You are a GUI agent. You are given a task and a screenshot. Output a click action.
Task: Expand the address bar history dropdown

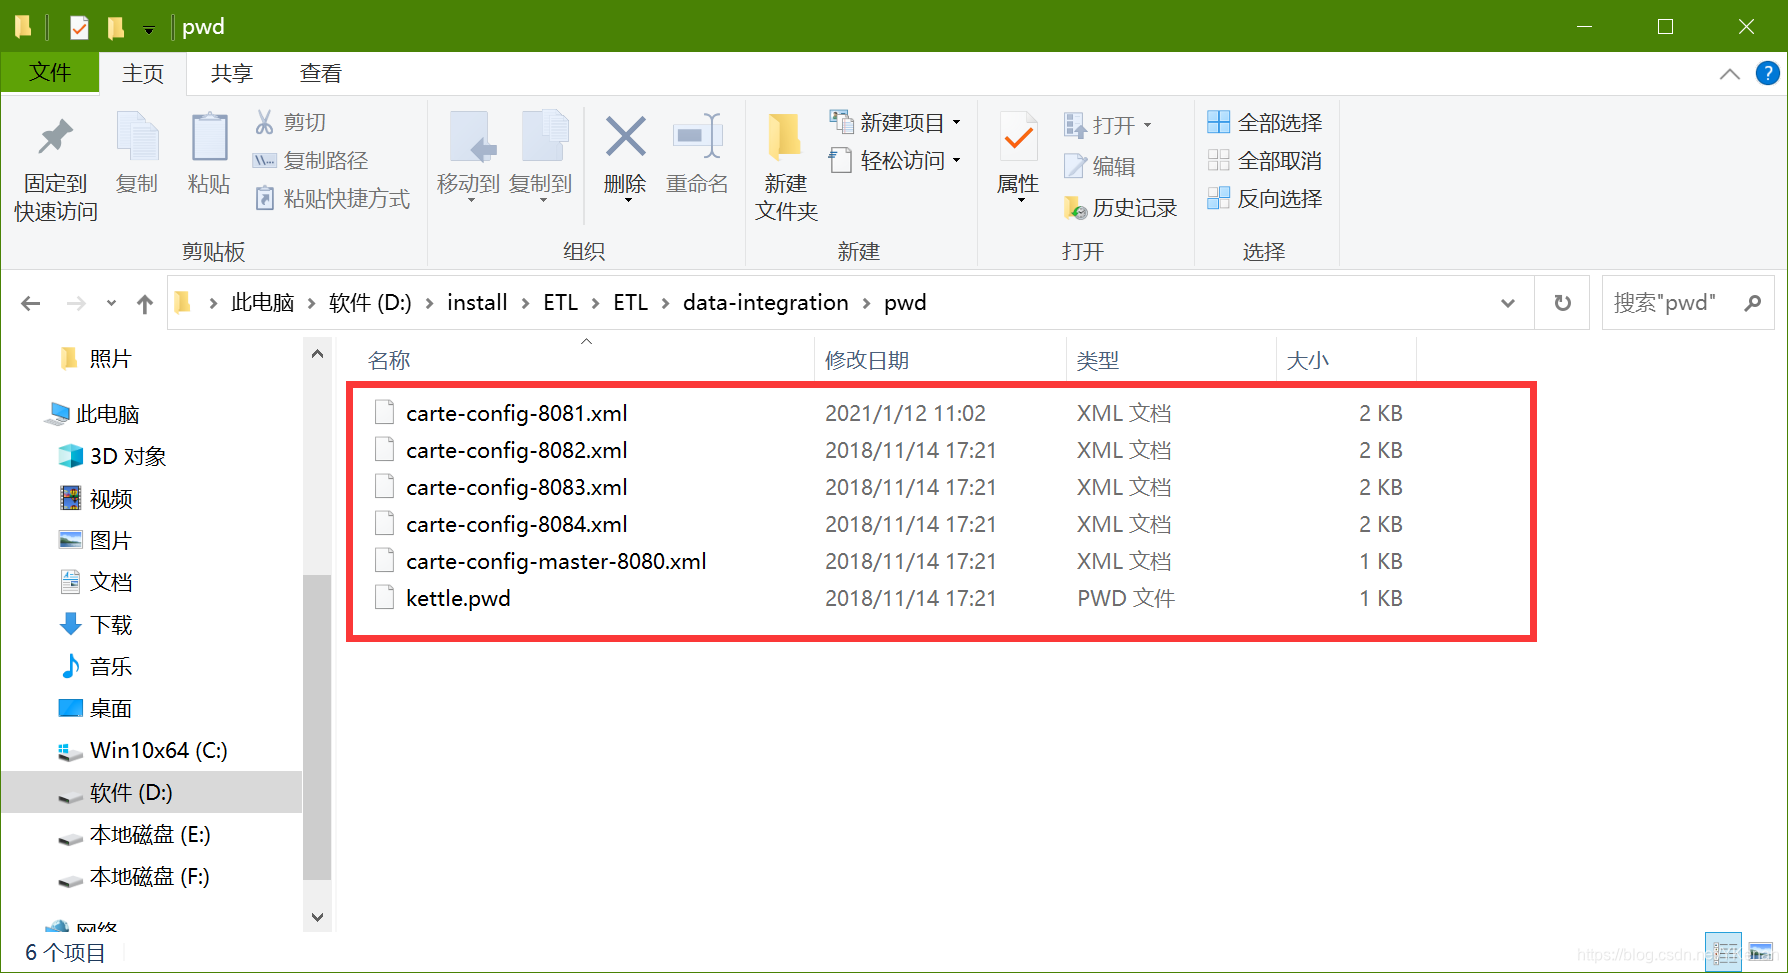click(x=1508, y=302)
